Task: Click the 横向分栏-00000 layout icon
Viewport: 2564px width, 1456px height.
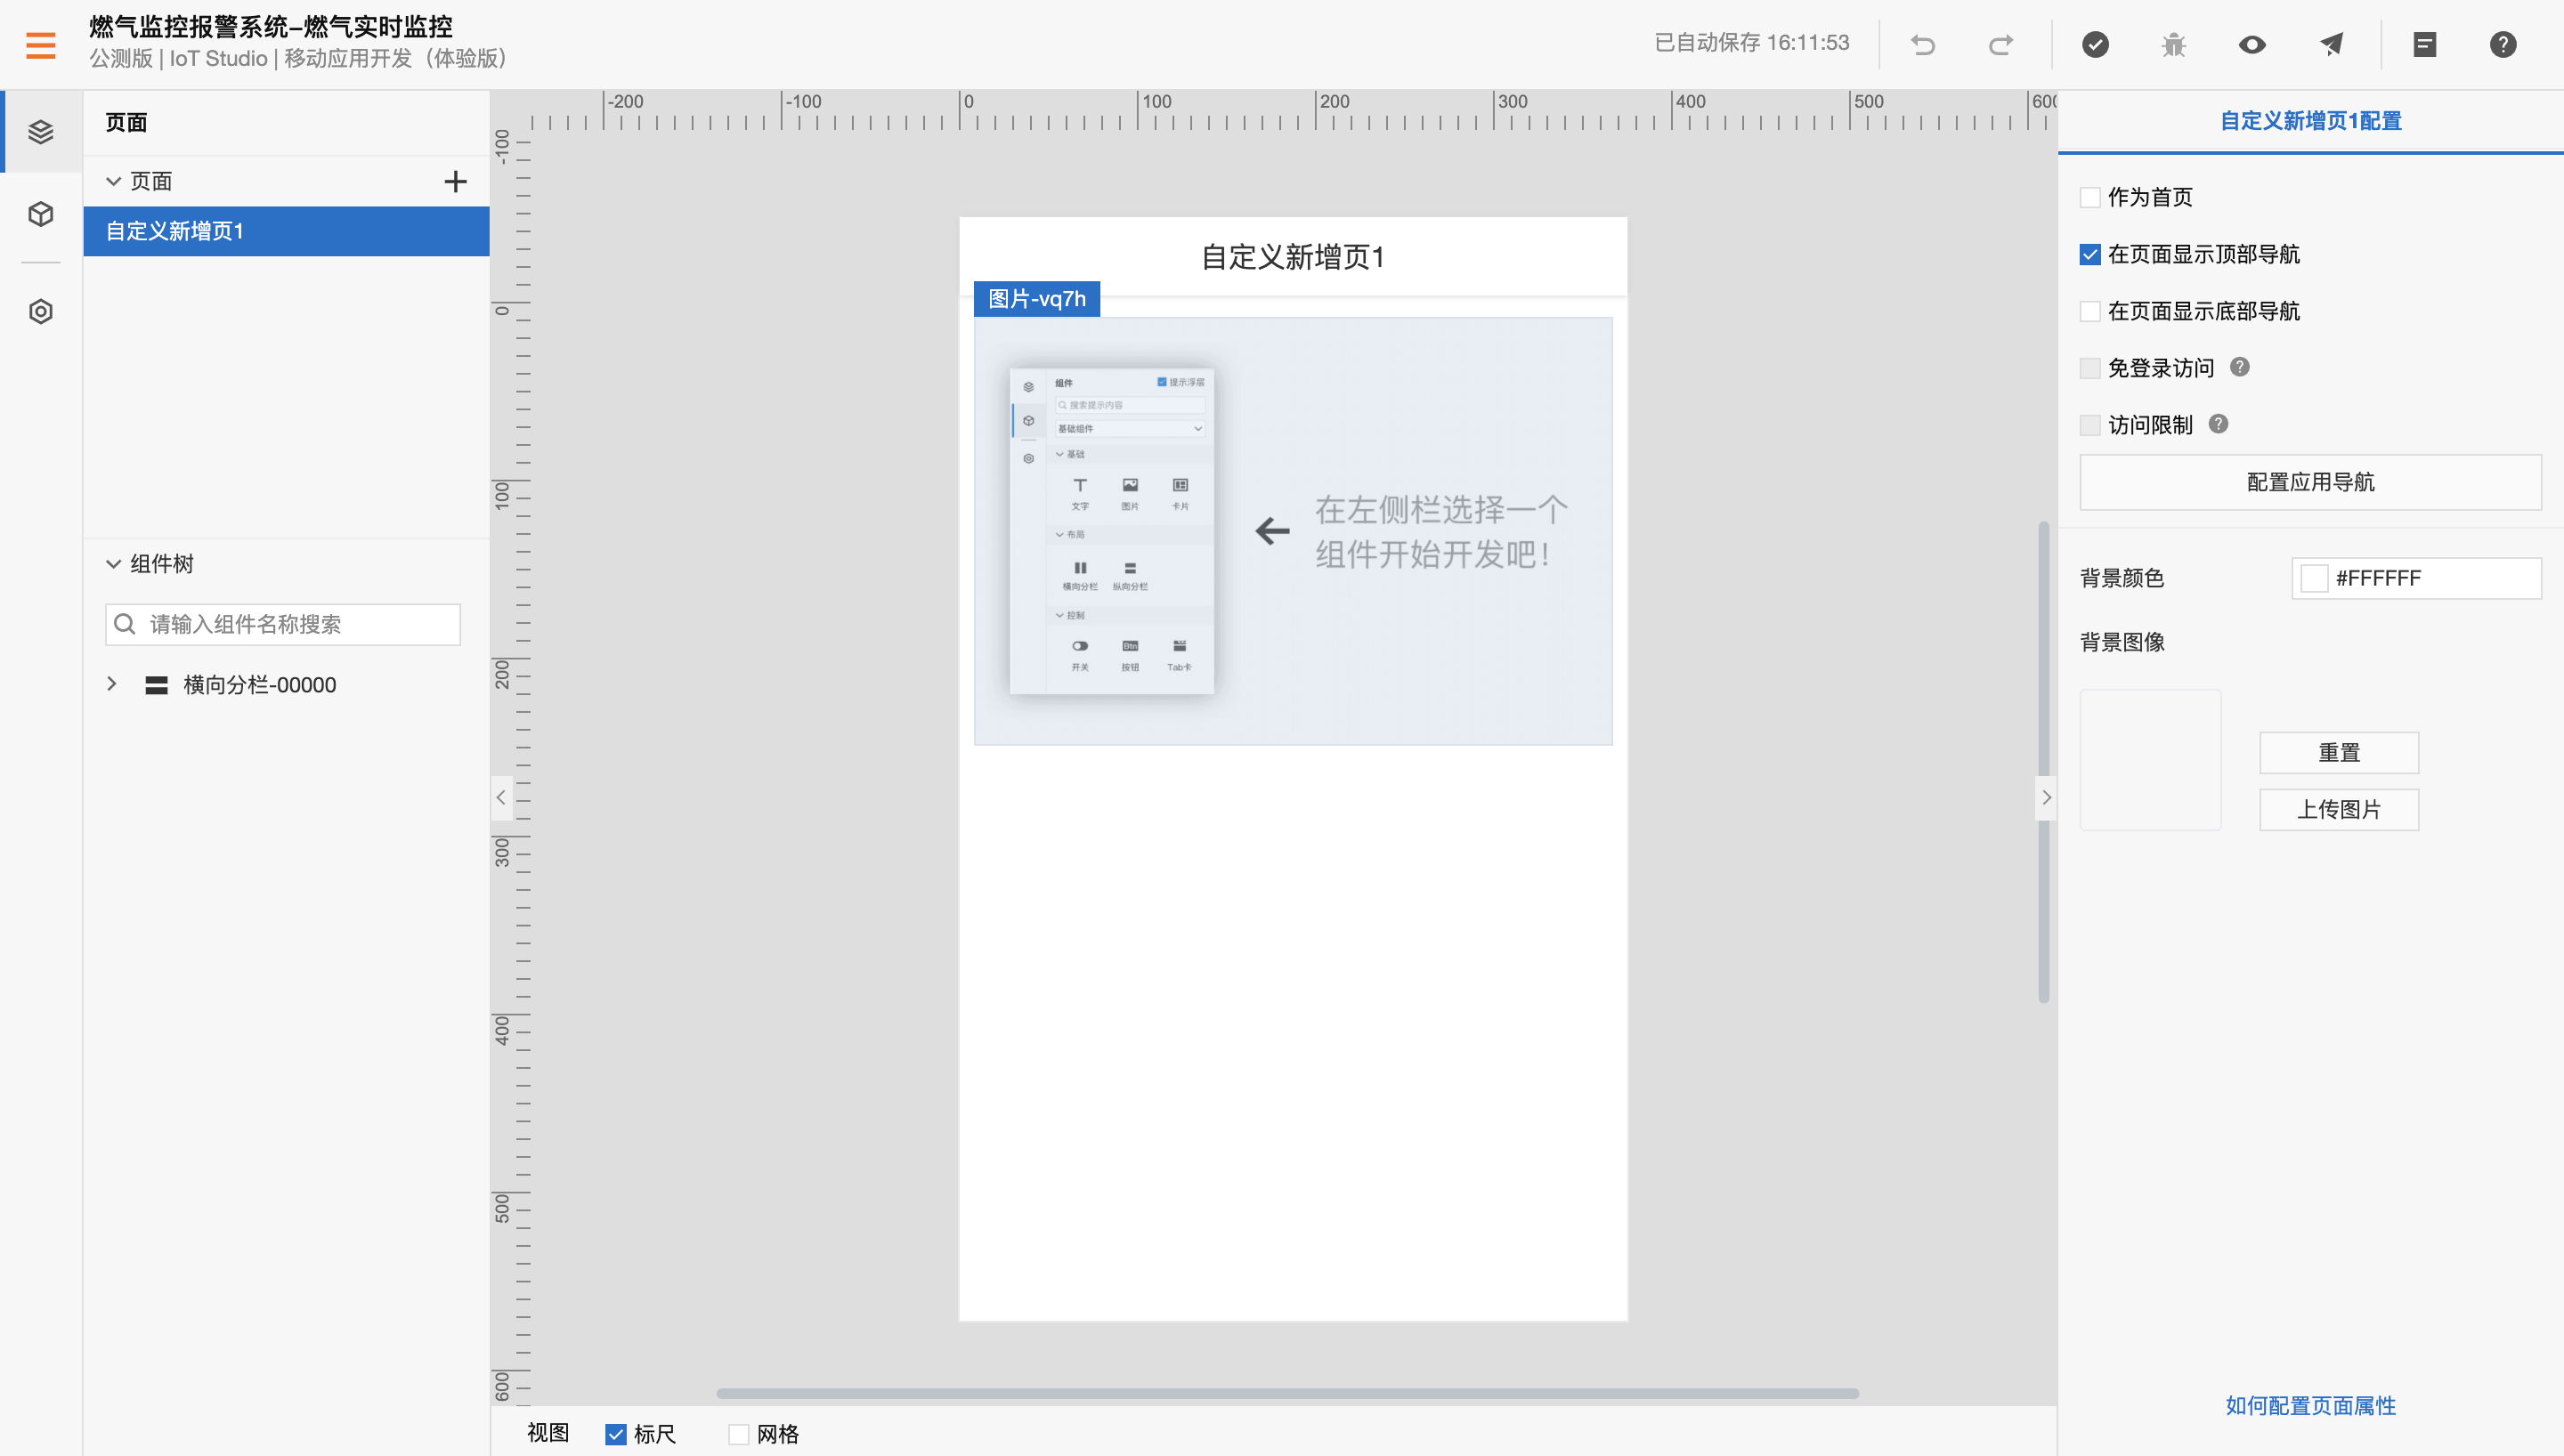Action: (x=156, y=685)
